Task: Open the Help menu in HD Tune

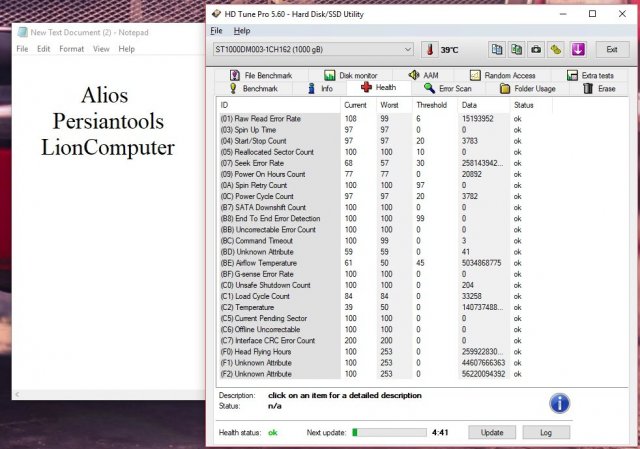Action: [x=241, y=31]
